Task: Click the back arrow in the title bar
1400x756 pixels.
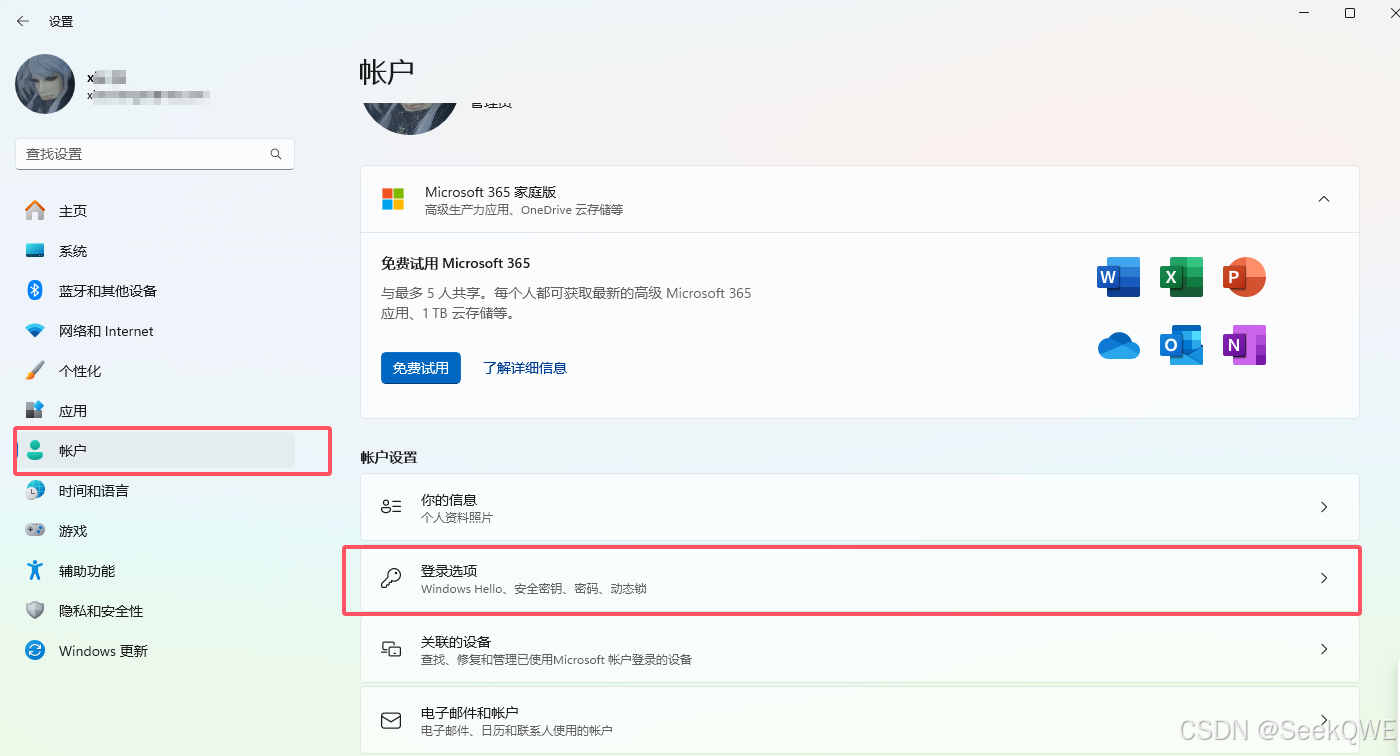Action: click(23, 20)
